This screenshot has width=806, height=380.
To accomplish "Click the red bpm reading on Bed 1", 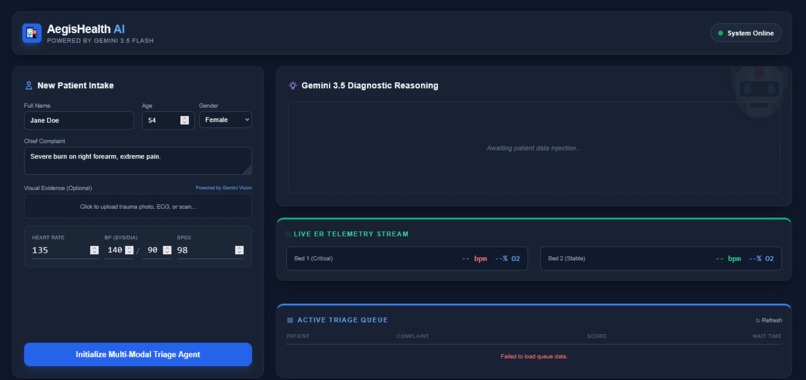I will click(474, 259).
